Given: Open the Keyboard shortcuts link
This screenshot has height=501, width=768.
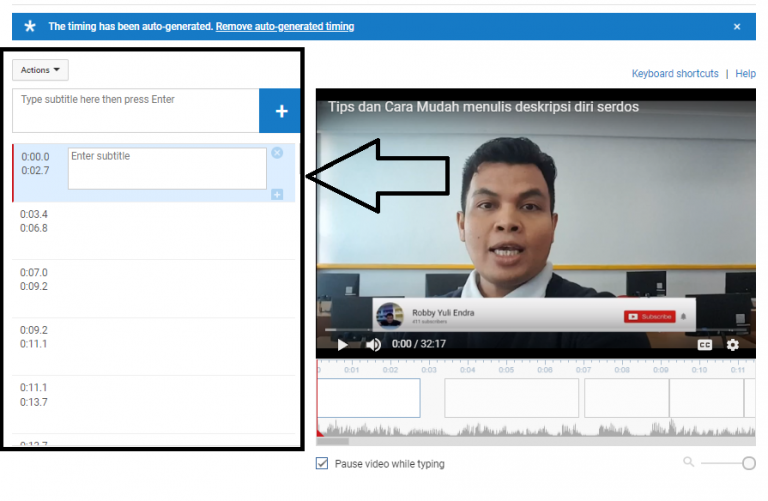Looking at the screenshot, I should click(674, 73).
